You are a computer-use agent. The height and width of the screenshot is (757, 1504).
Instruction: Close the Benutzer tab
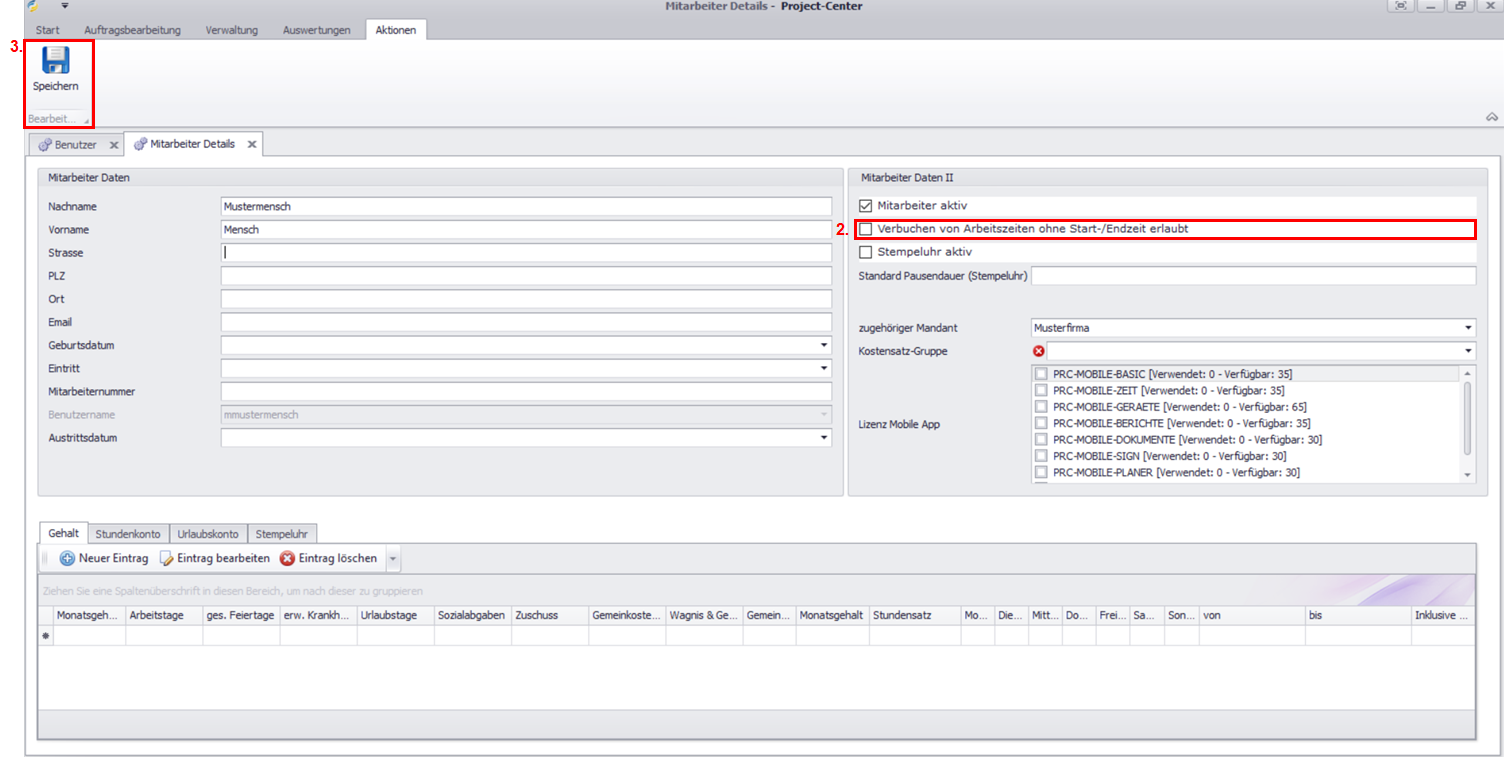pyautogui.click(x=114, y=145)
